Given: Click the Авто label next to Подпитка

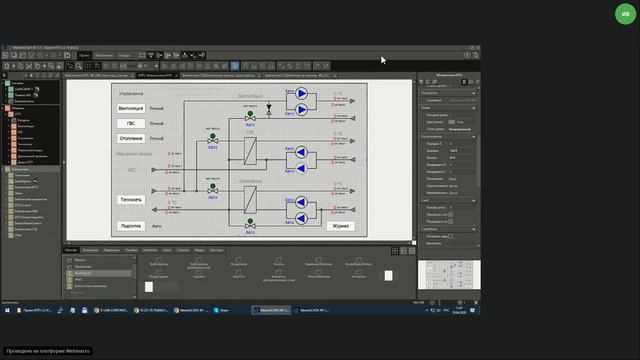Looking at the screenshot, I should pyautogui.click(x=157, y=226).
